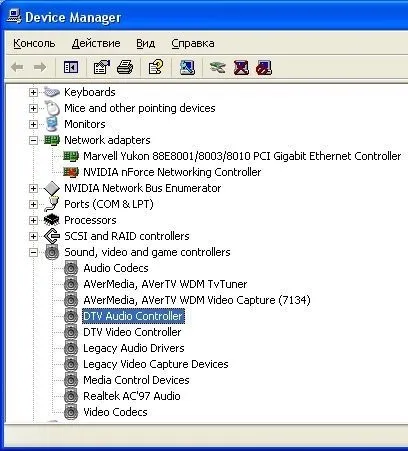Click the Print toolbar icon
The height and width of the screenshot is (451, 408).
(x=125, y=67)
